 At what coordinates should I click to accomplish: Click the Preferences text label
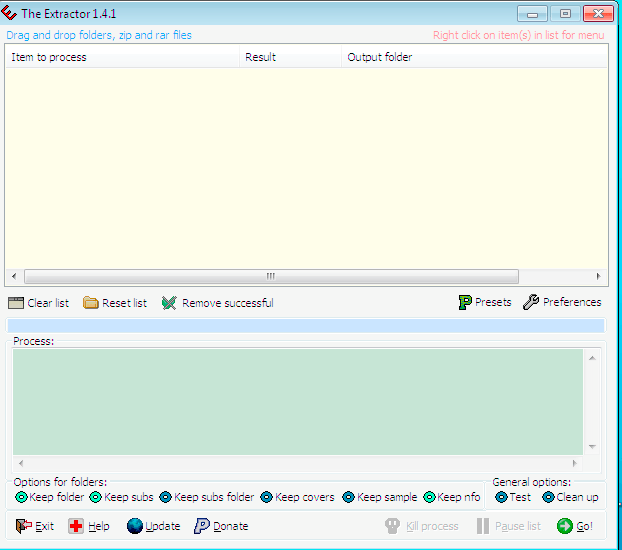tap(572, 302)
